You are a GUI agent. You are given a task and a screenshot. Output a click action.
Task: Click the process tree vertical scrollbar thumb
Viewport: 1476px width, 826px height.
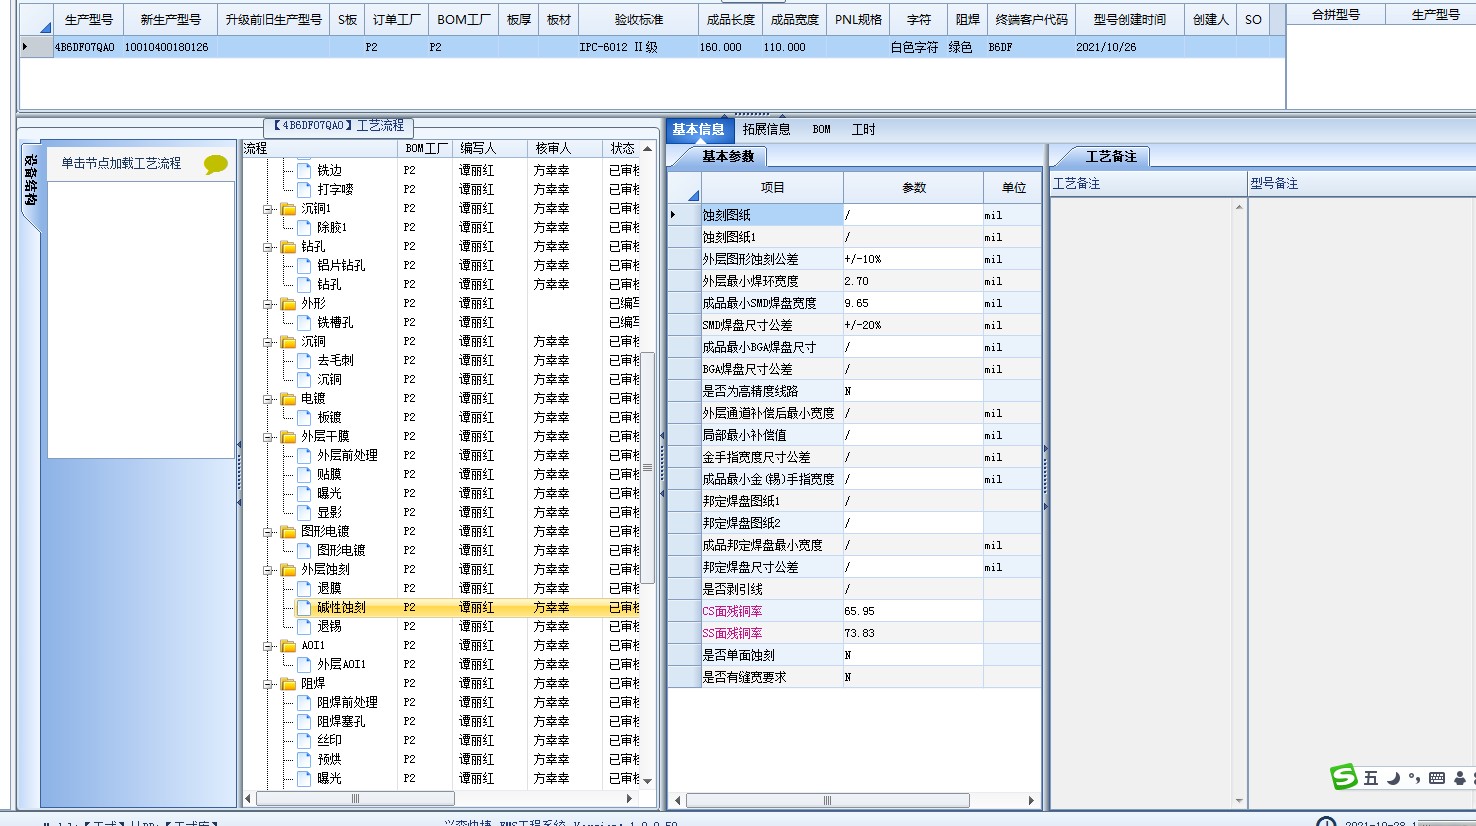(x=647, y=468)
